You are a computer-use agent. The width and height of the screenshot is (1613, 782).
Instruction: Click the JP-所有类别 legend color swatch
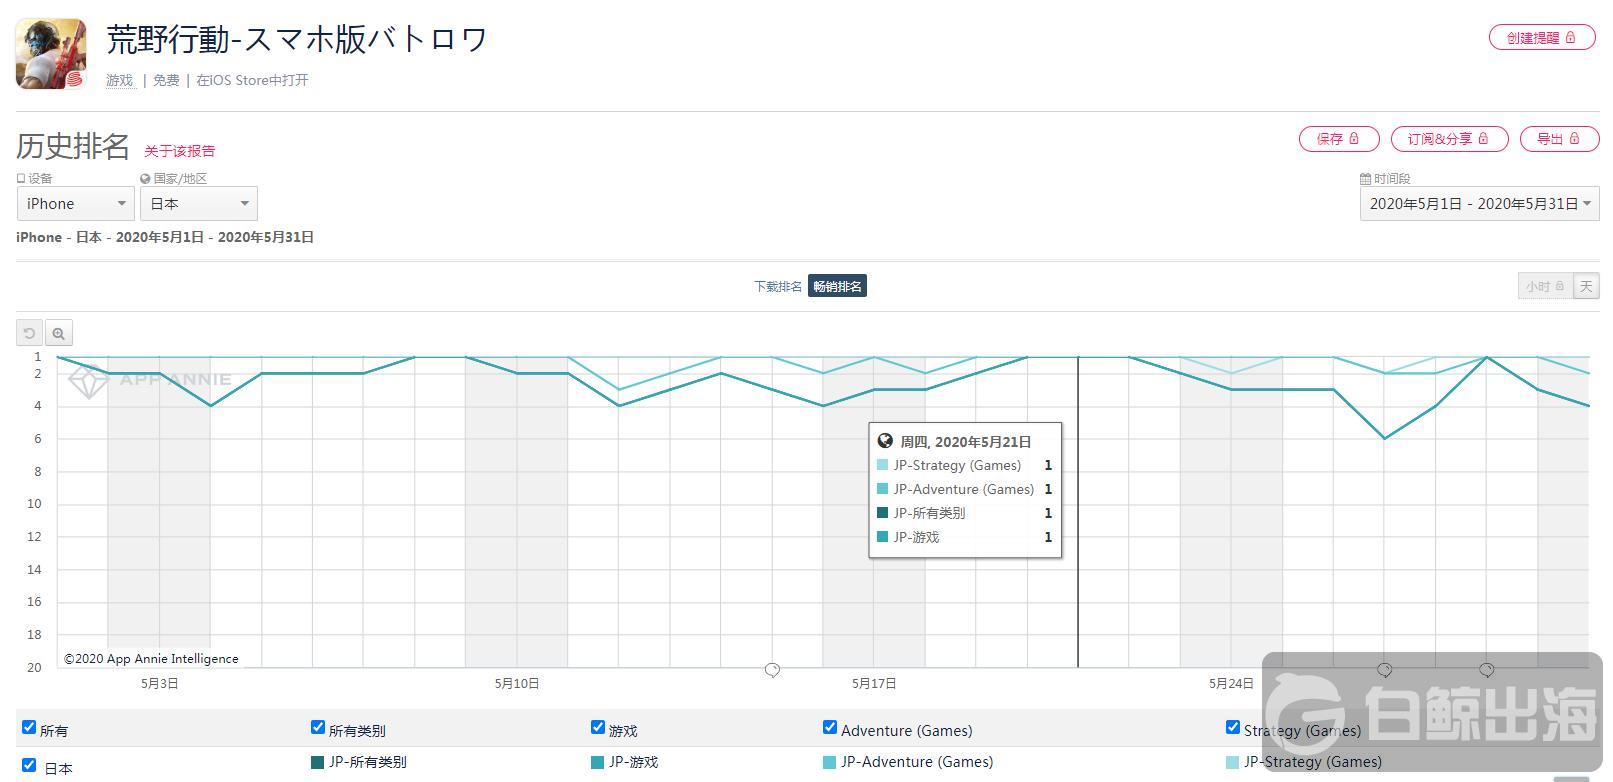pos(318,762)
